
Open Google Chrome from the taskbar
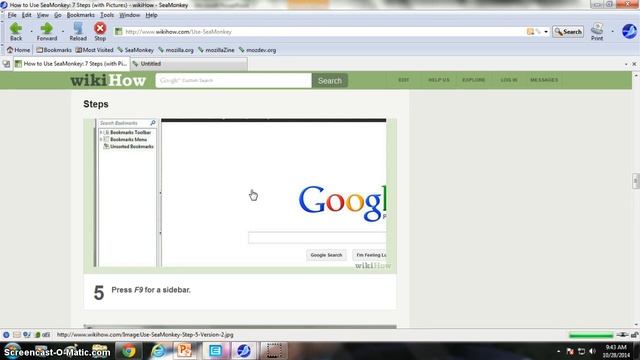[129, 351]
